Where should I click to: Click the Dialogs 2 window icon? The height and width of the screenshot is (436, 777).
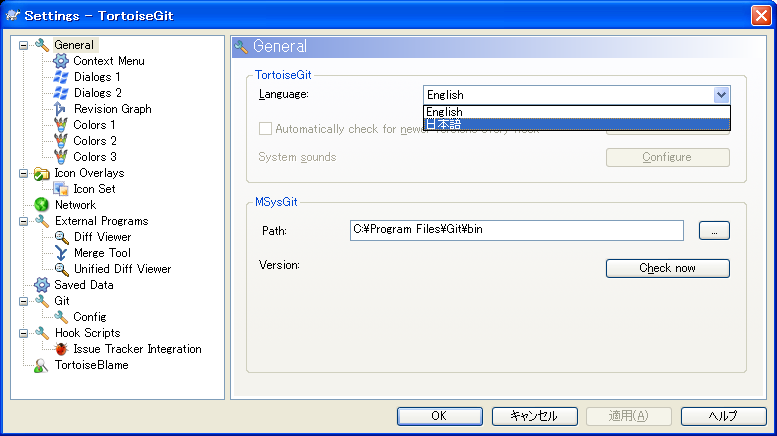click(x=61, y=93)
